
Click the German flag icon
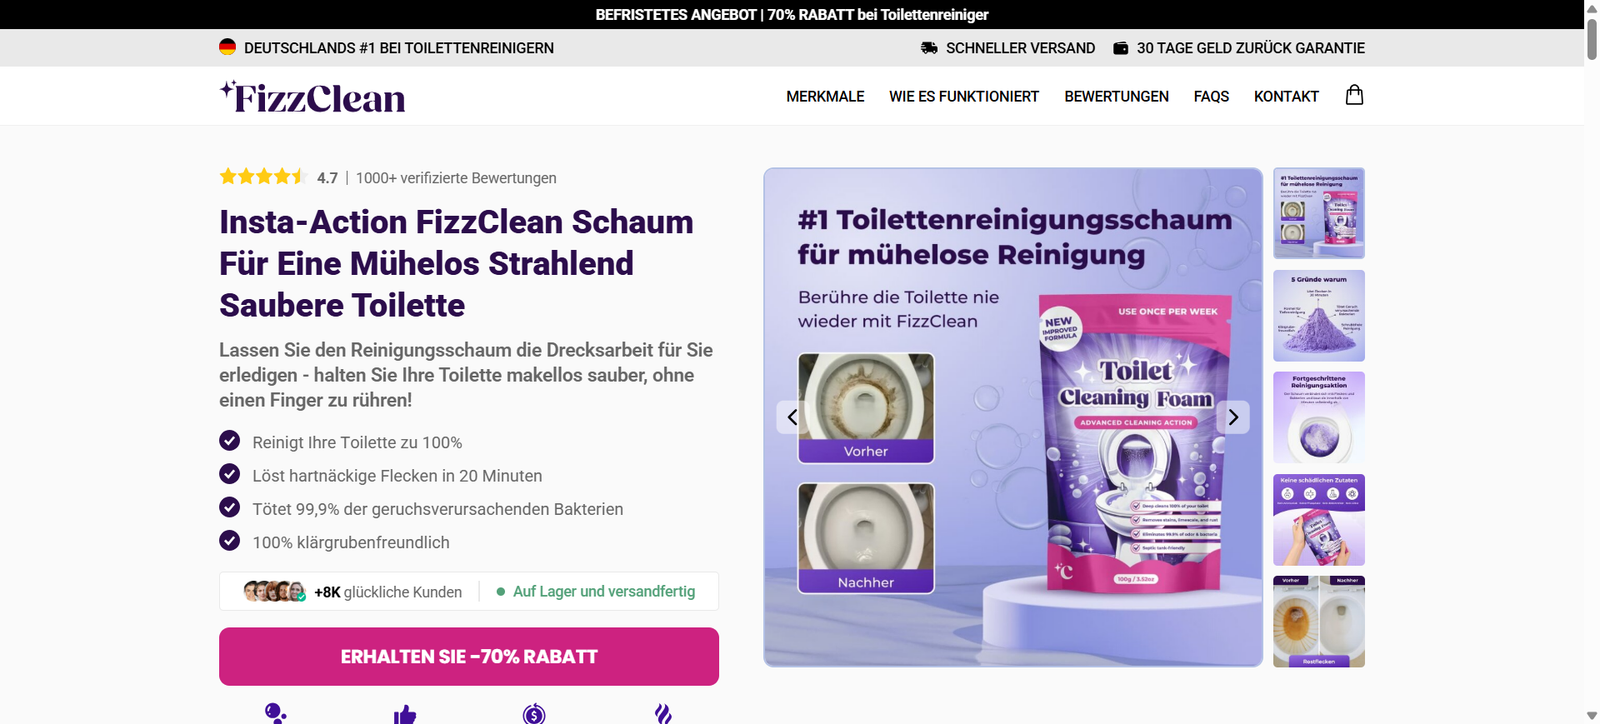(x=228, y=47)
